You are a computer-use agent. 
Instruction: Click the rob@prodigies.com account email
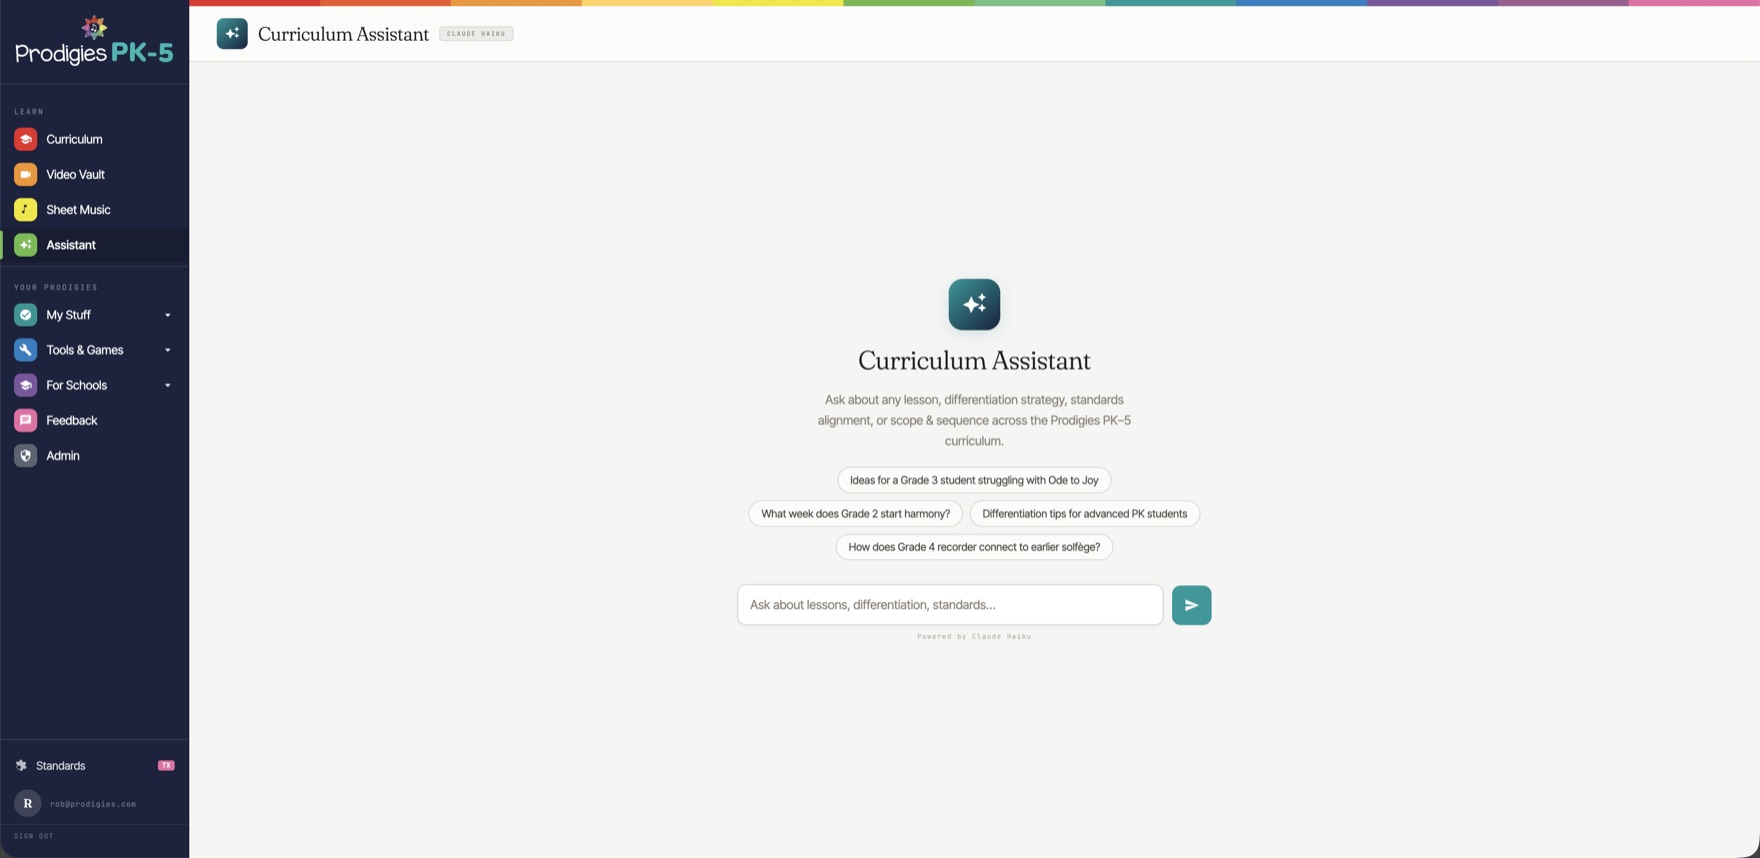coord(93,804)
